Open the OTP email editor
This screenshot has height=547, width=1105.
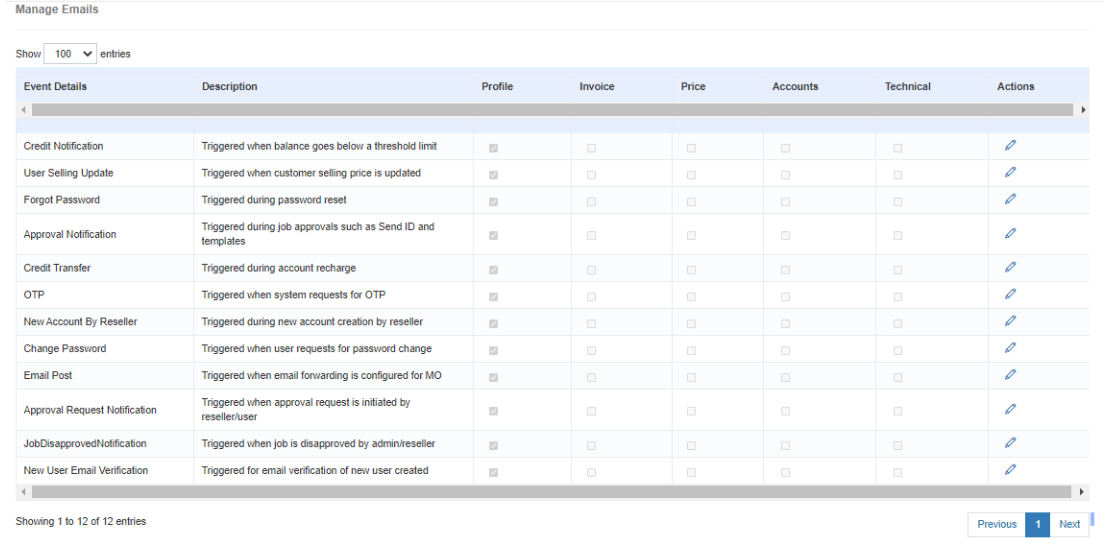(x=1010, y=295)
